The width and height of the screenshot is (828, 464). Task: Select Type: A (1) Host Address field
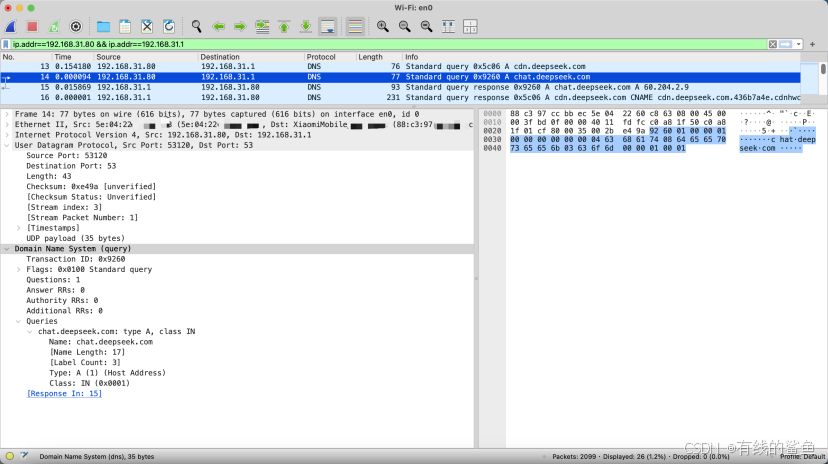(107, 373)
